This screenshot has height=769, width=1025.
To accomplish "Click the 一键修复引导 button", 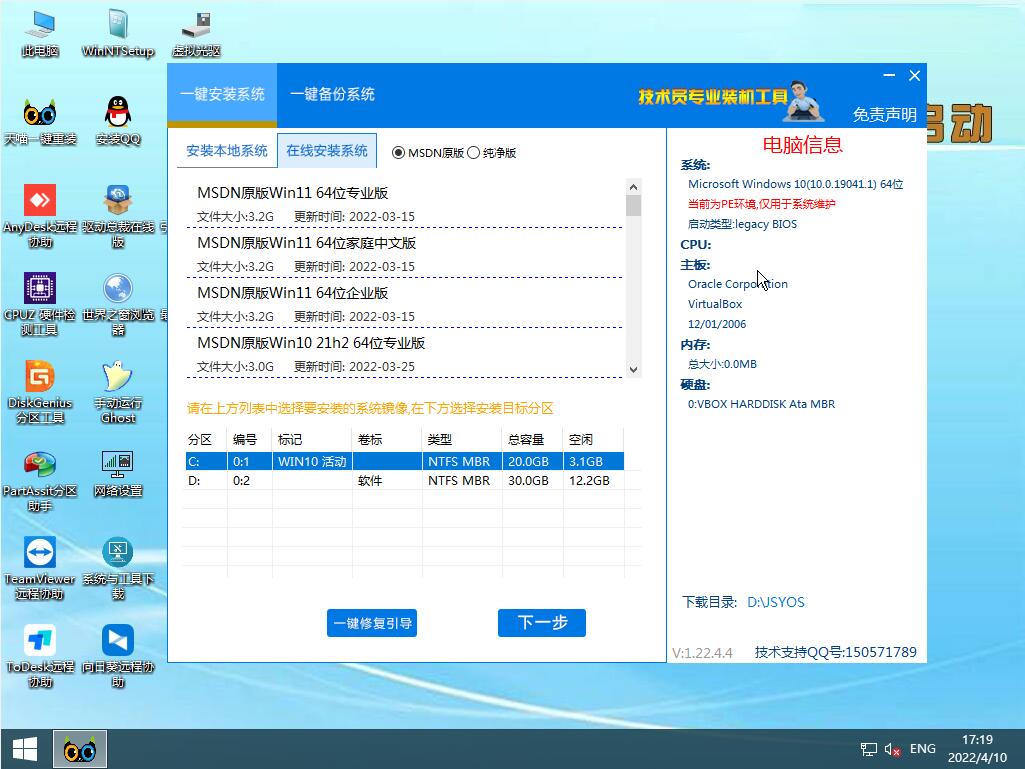I will [x=372, y=623].
